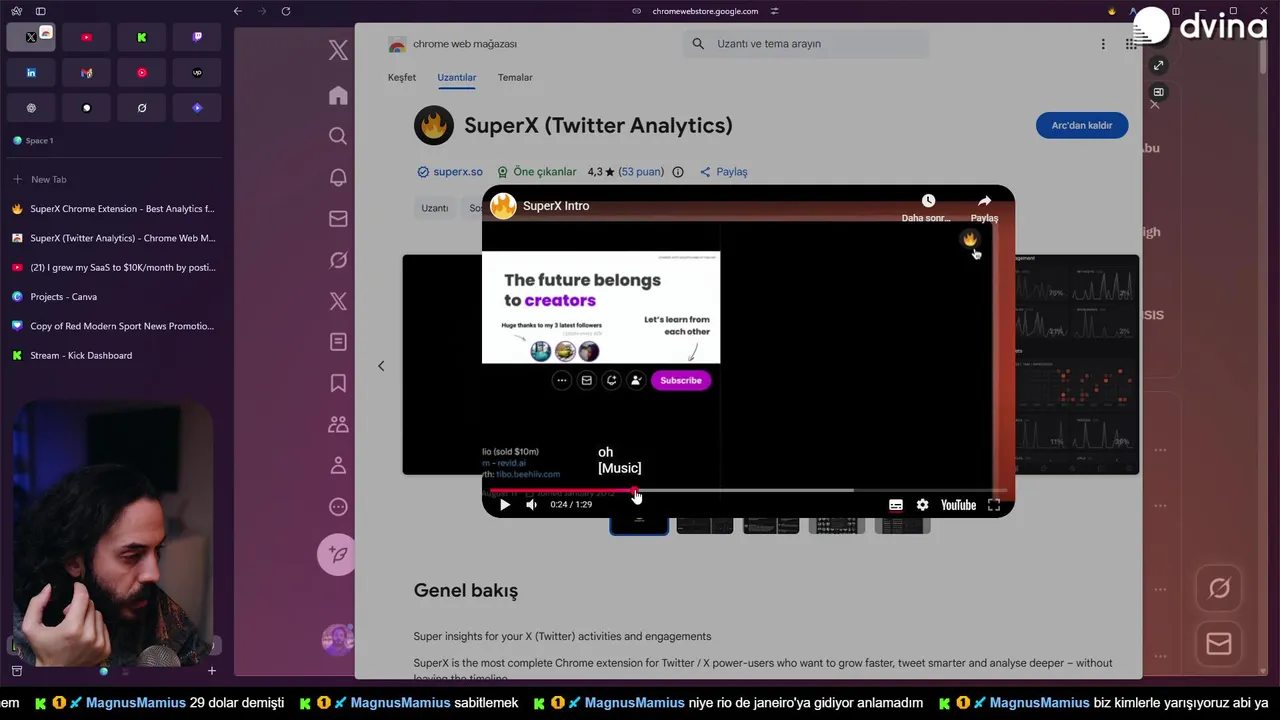This screenshot has width=1280, height=720.
Task: Mute the video with speaker icon
Action: point(531,505)
